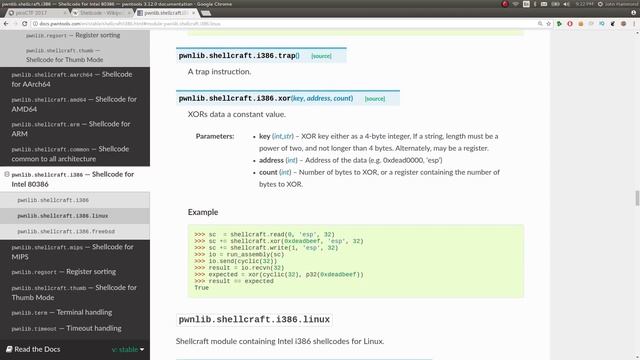This screenshot has height=360, width=640.
Task: Click the pwnlib.shellcraft.i386.linux section heading
Action: coord(254,320)
